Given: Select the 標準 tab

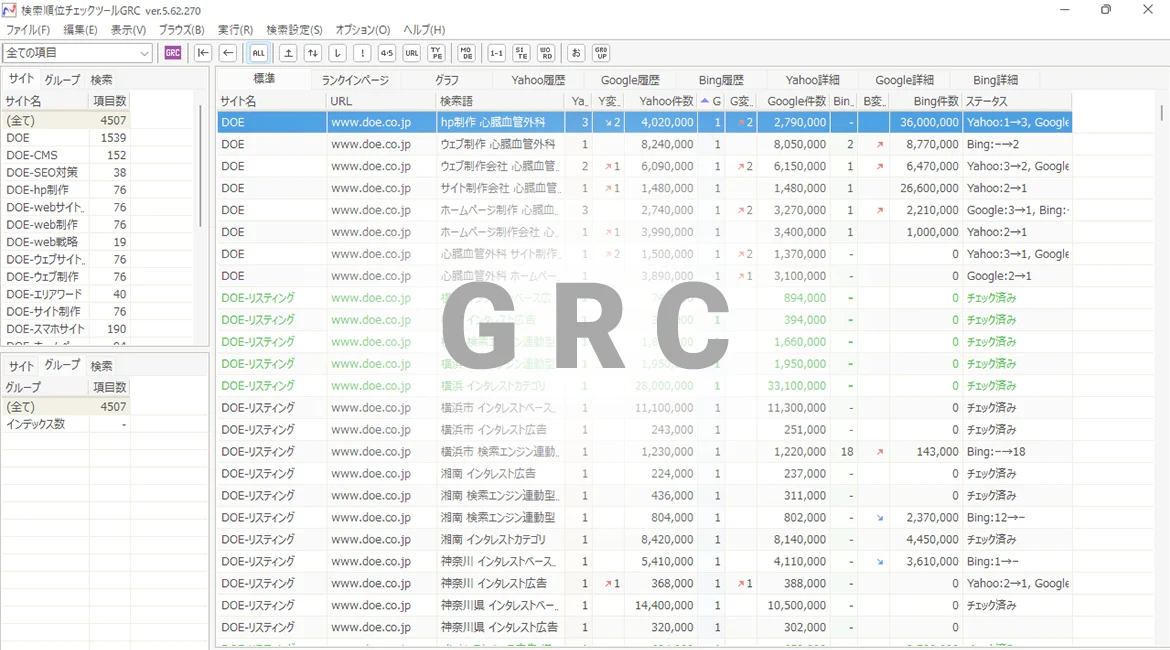Looking at the screenshot, I should point(264,79).
